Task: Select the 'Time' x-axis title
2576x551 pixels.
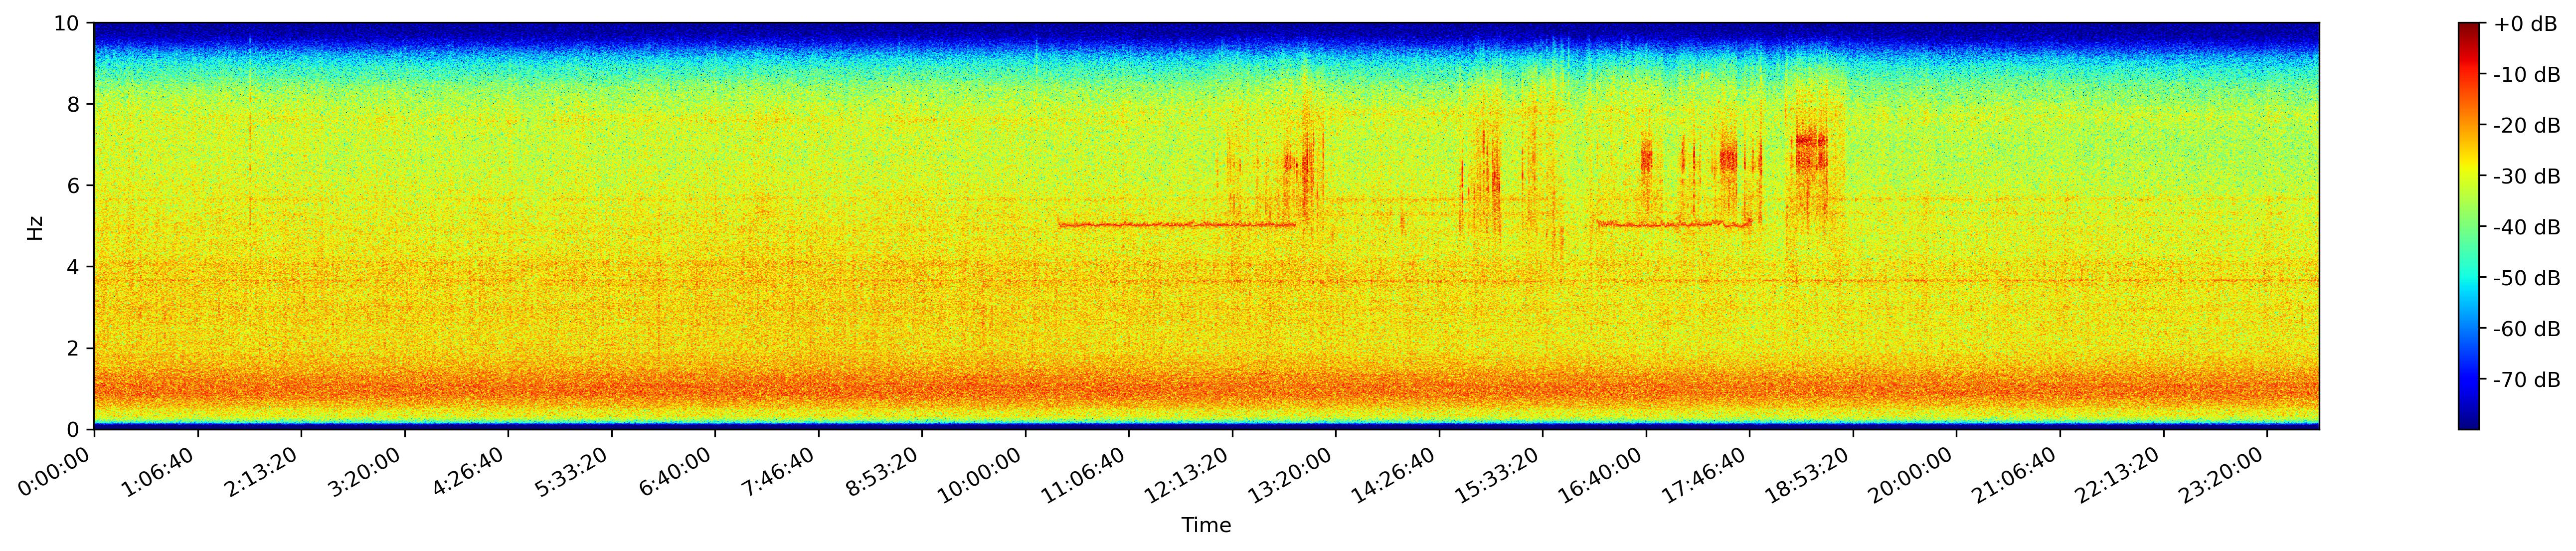Action: pos(1206,526)
